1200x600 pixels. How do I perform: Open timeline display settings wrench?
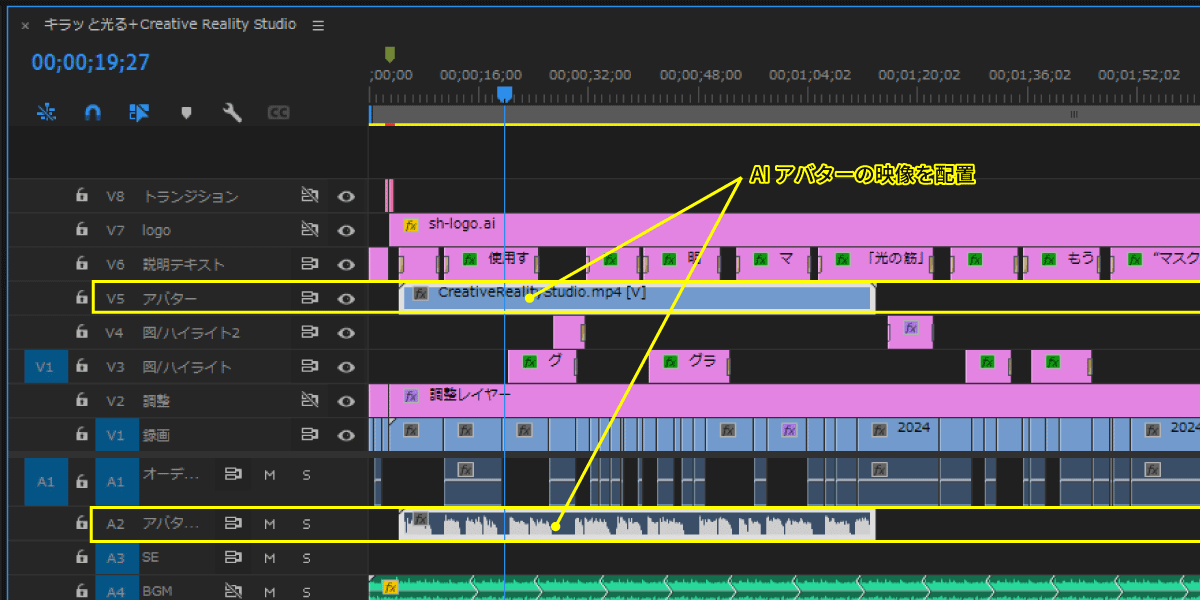(232, 113)
